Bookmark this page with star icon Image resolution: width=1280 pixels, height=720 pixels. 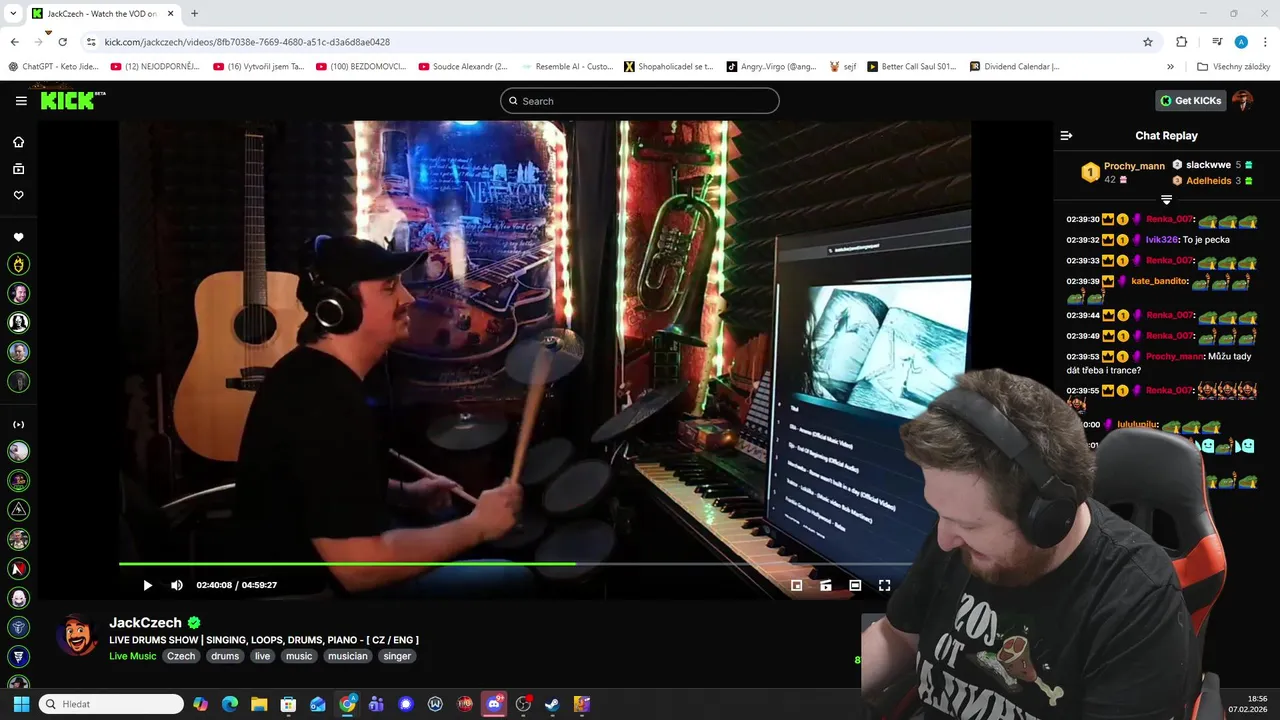(1148, 42)
